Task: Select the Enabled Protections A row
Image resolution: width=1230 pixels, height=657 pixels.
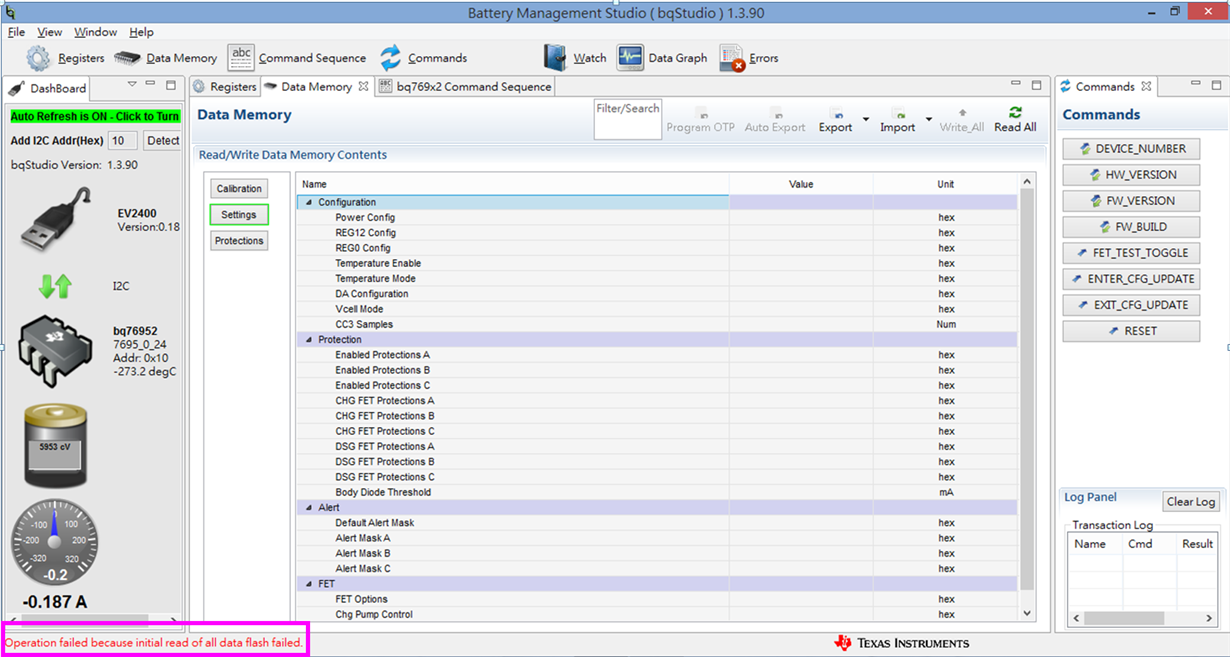Action: [657, 355]
